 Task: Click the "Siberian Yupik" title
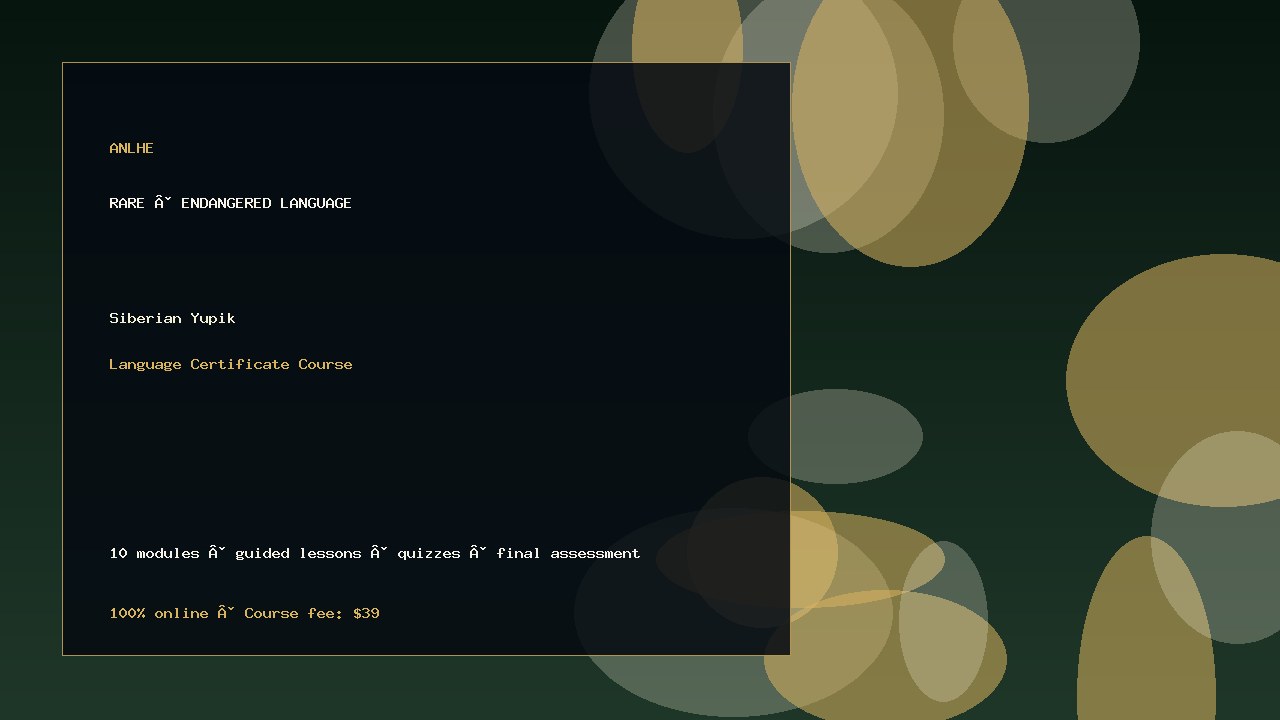click(x=172, y=318)
